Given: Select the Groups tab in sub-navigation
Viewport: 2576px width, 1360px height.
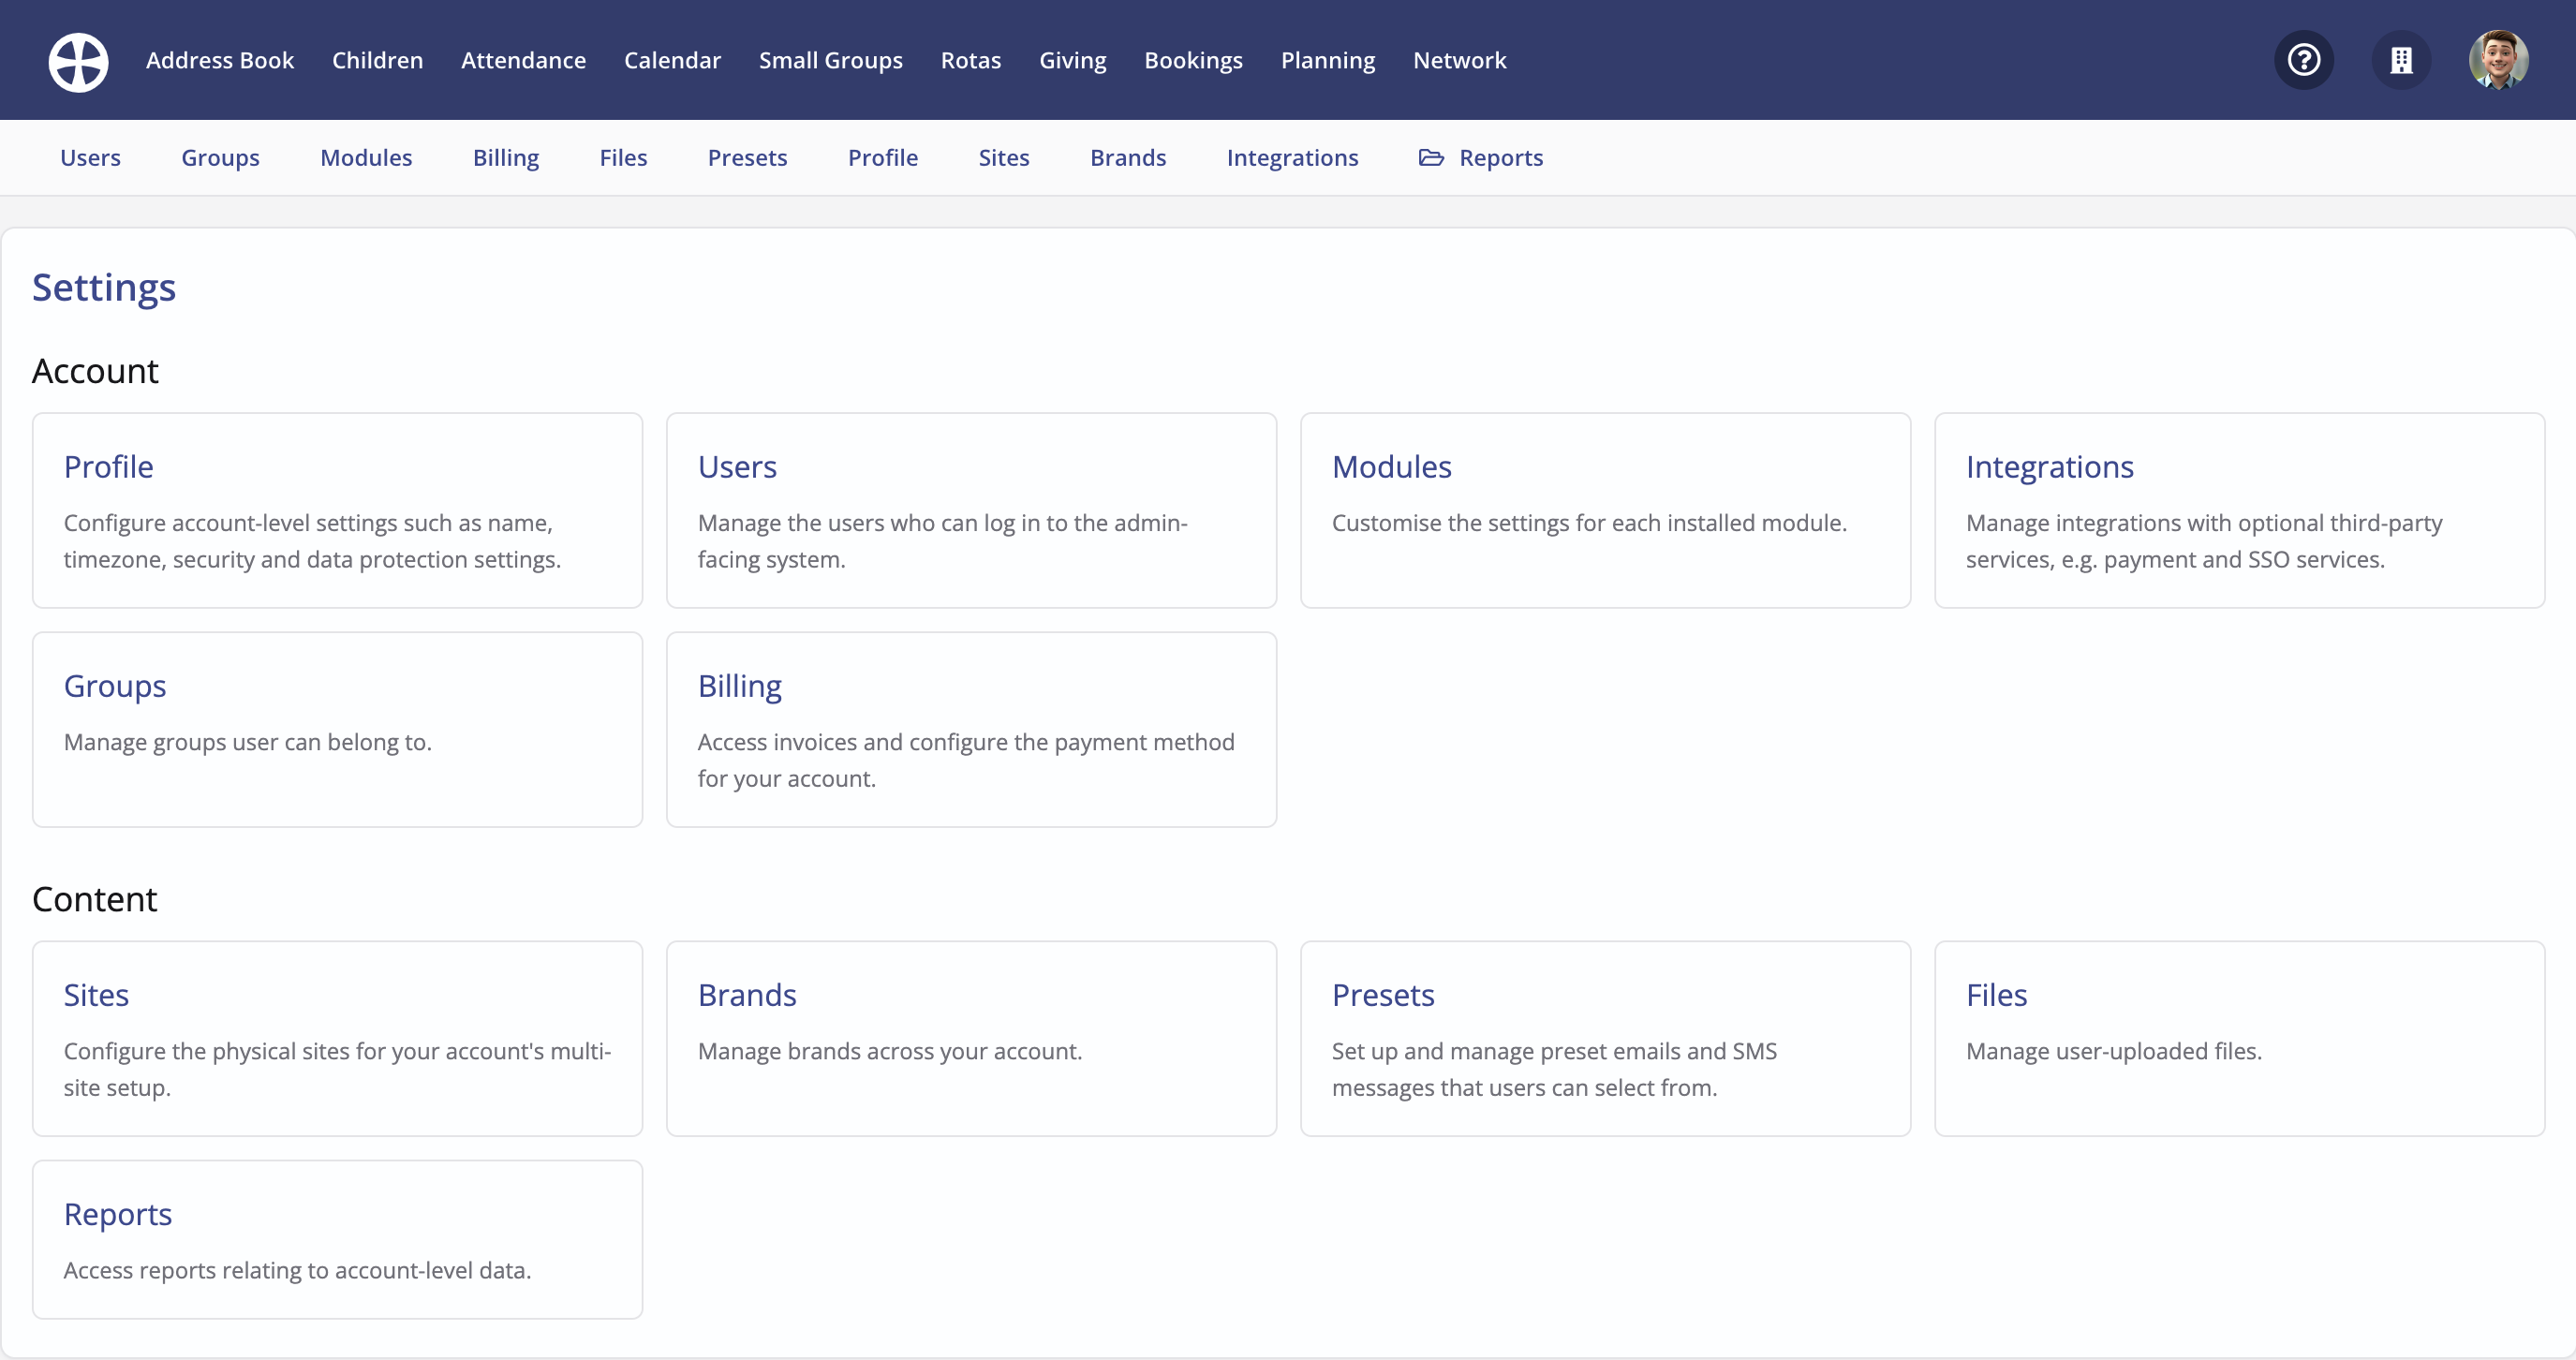Looking at the screenshot, I should tap(220, 158).
